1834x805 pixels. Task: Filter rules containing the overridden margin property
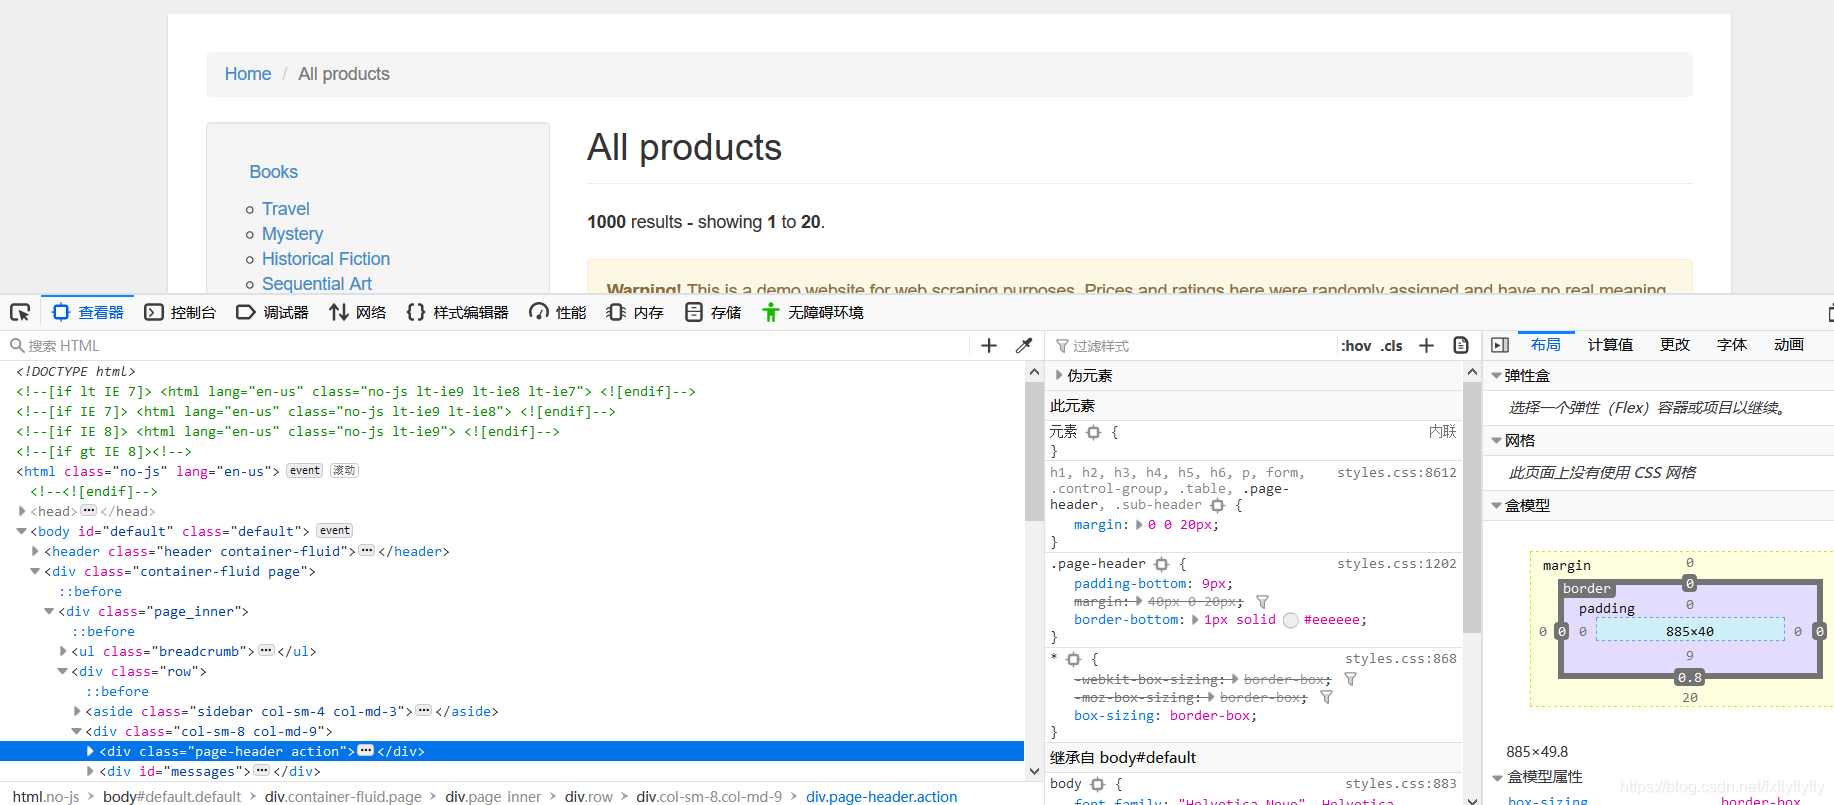click(x=1263, y=602)
